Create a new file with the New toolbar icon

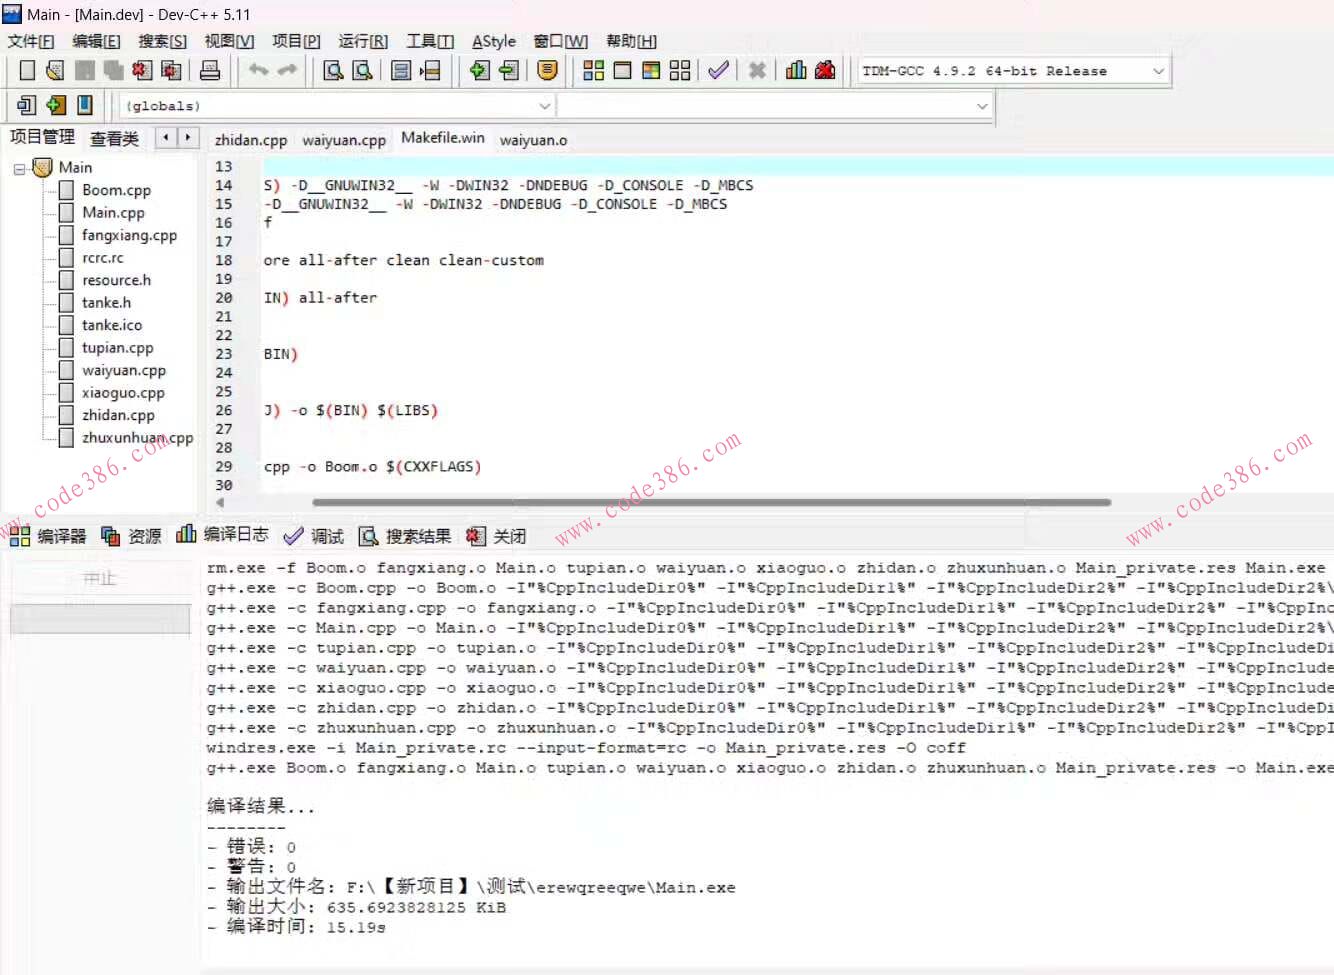[27, 70]
